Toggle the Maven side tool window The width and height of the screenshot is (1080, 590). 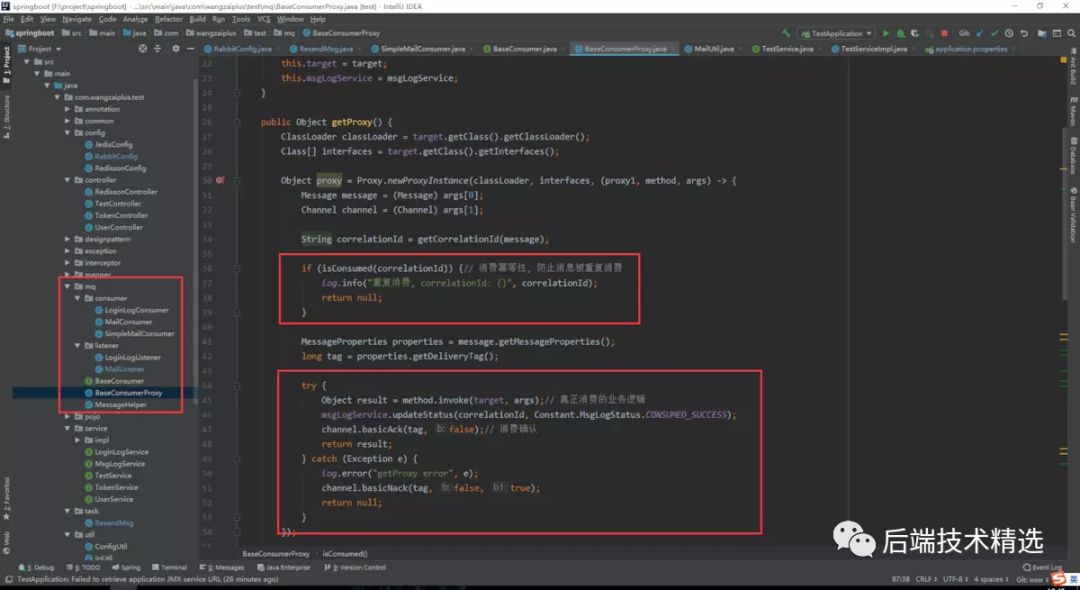[1073, 113]
